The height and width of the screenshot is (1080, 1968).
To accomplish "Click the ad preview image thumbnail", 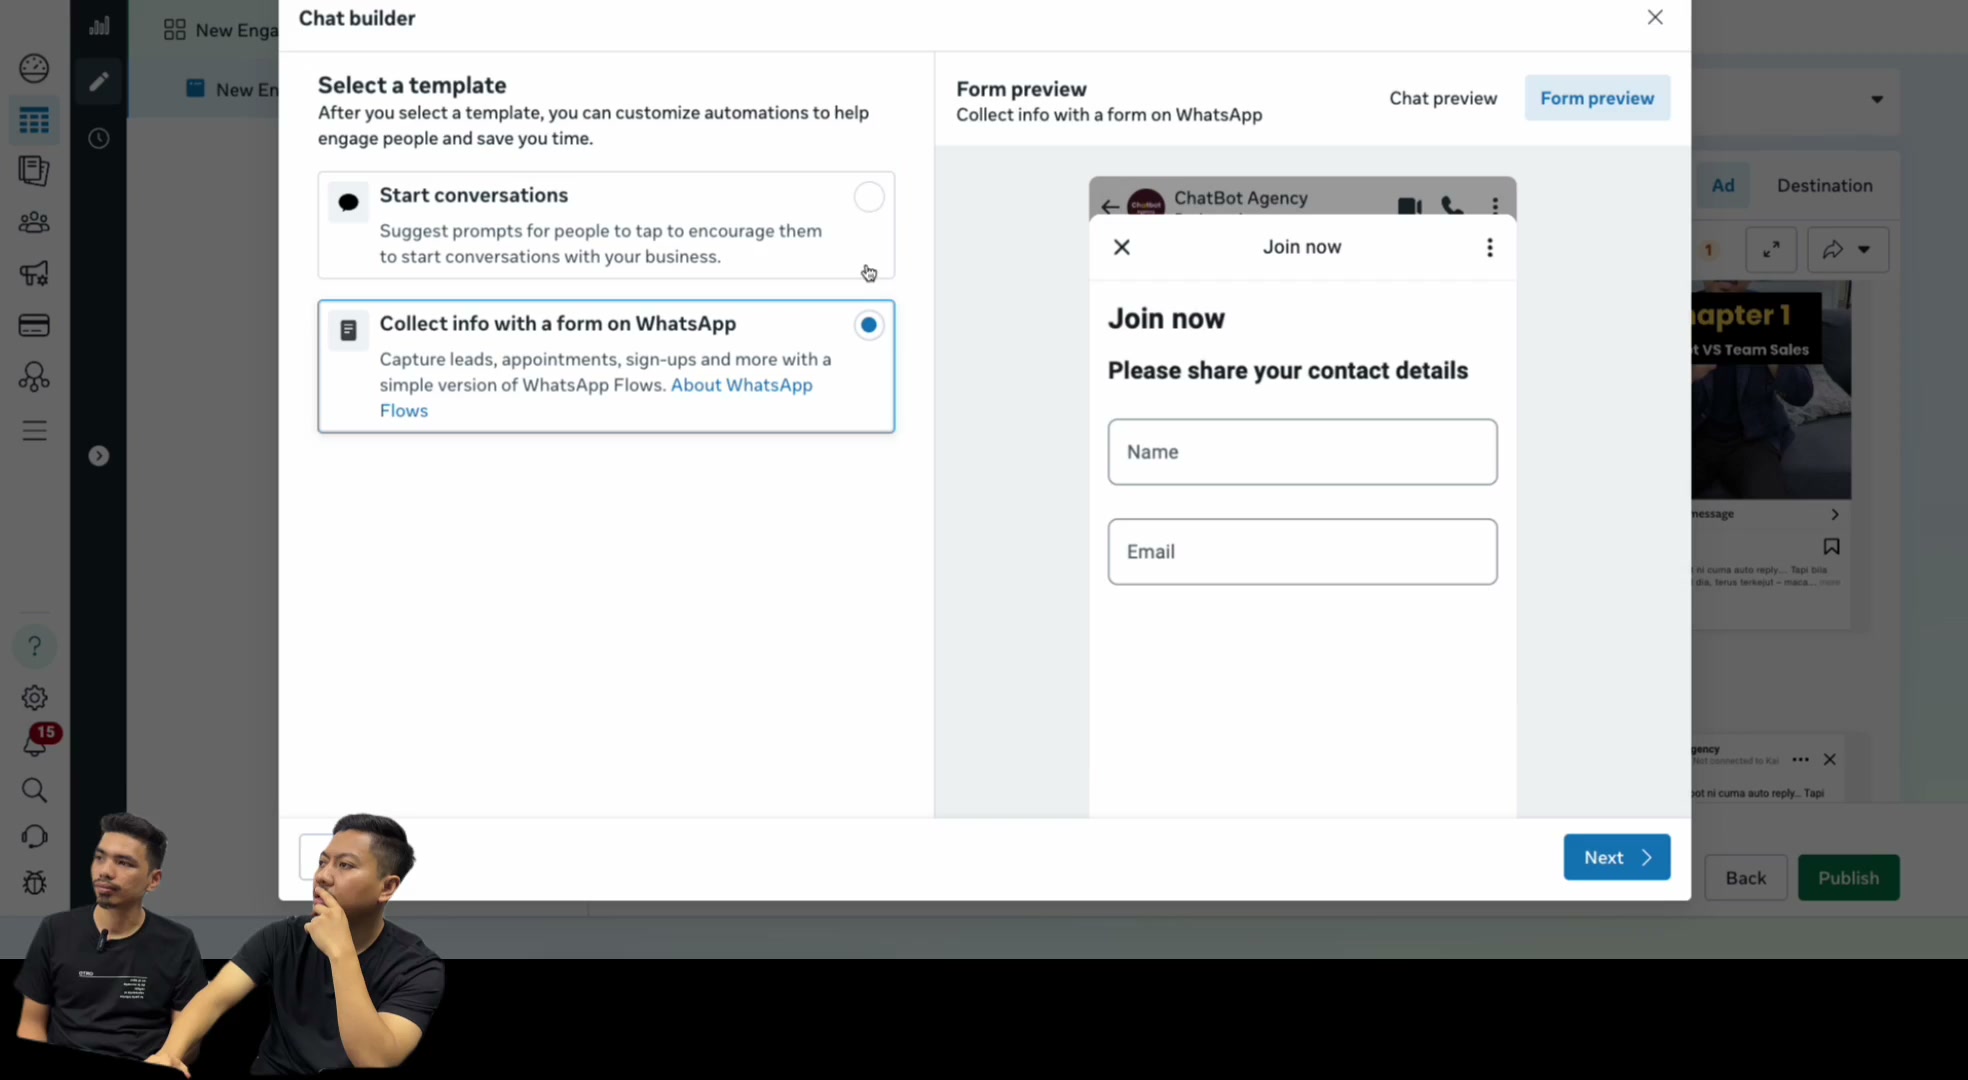I will click(1771, 390).
